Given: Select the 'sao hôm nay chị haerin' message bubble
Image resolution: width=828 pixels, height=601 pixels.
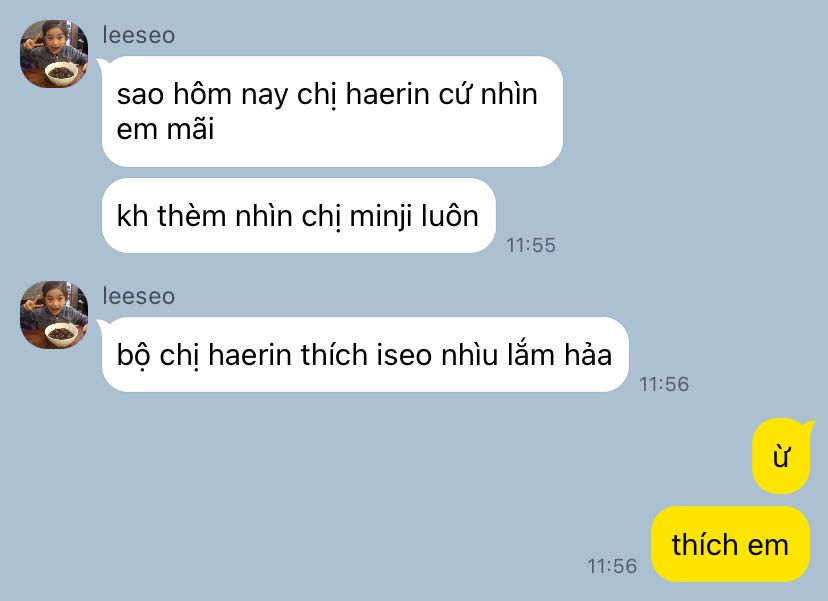Looking at the screenshot, I should (332, 111).
